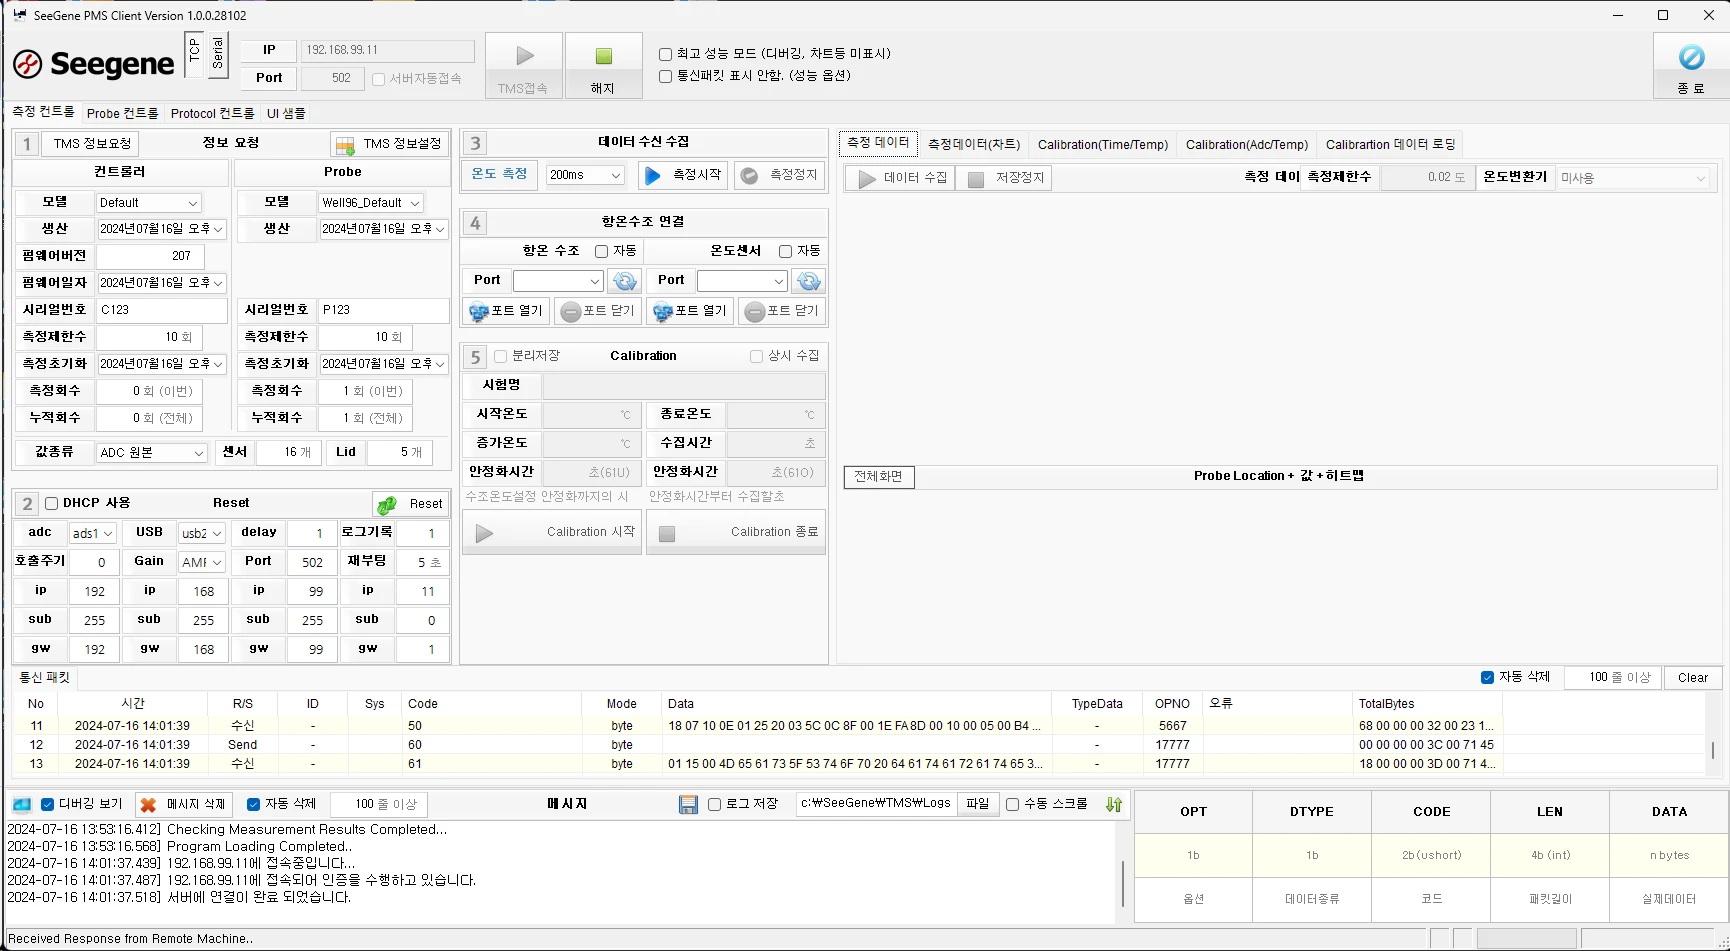Viewport: 1730px width, 951px height.
Task: Uncheck 디버깅 보기 checkbox
Action: coord(47,804)
